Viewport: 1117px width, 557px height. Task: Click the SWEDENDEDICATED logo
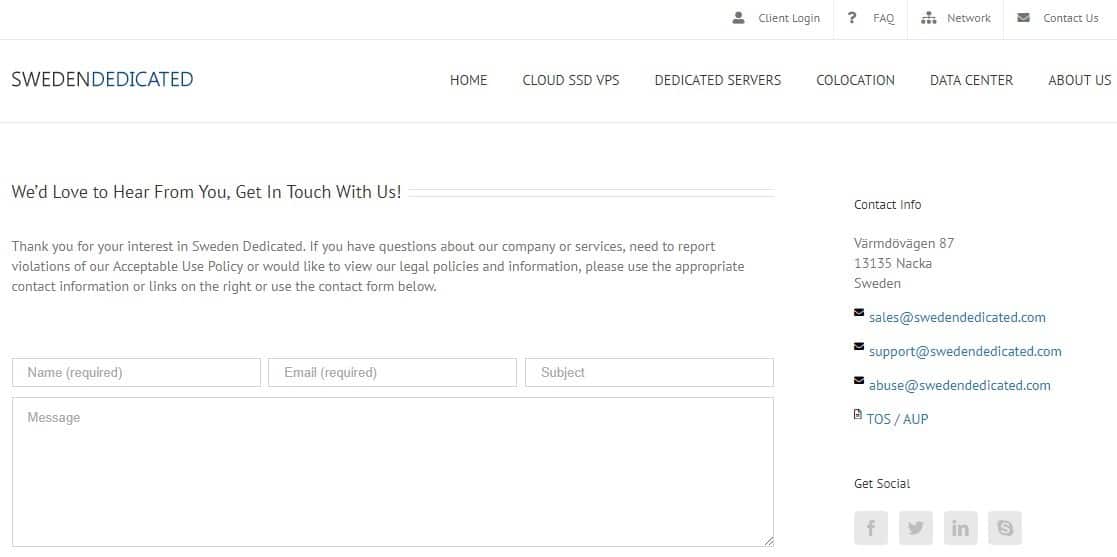(x=103, y=79)
